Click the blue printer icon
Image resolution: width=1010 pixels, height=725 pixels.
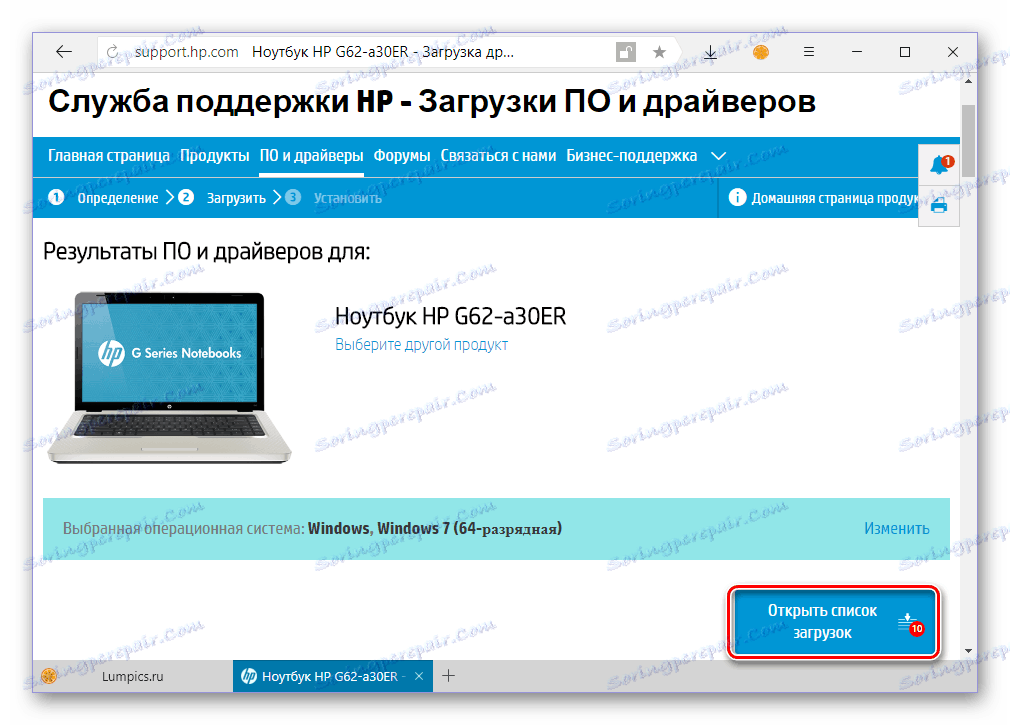pyautogui.click(x=938, y=204)
